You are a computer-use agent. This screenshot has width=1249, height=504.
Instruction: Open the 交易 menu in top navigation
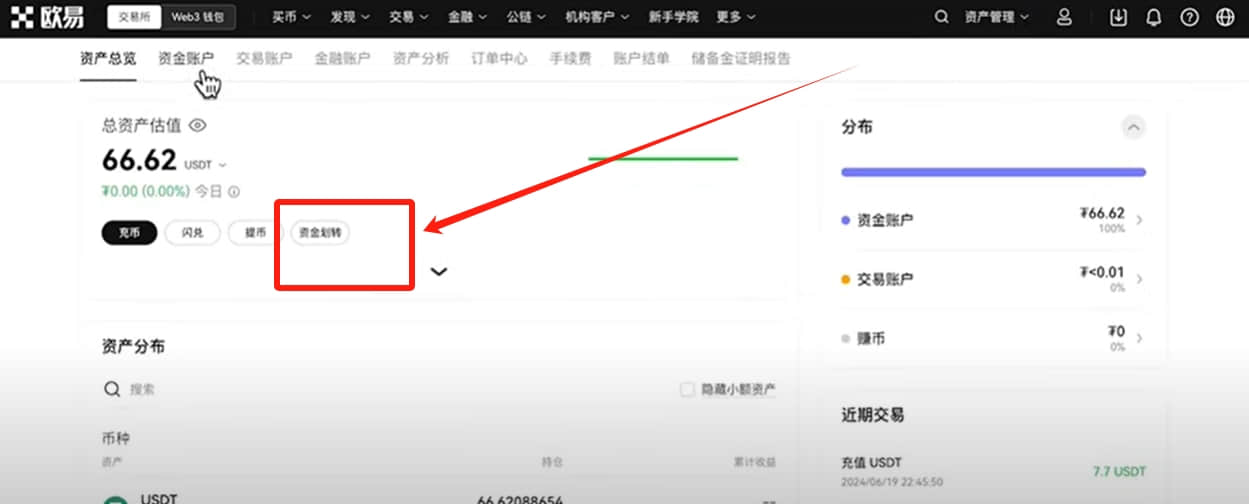[x=410, y=17]
